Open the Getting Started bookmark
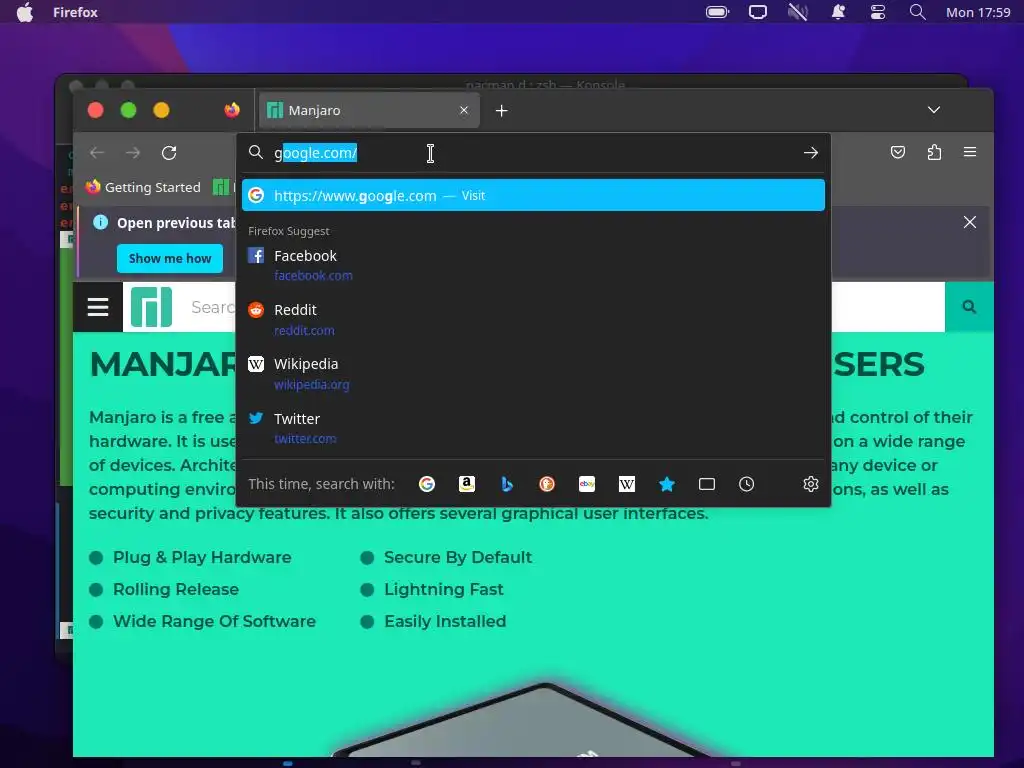 point(143,187)
